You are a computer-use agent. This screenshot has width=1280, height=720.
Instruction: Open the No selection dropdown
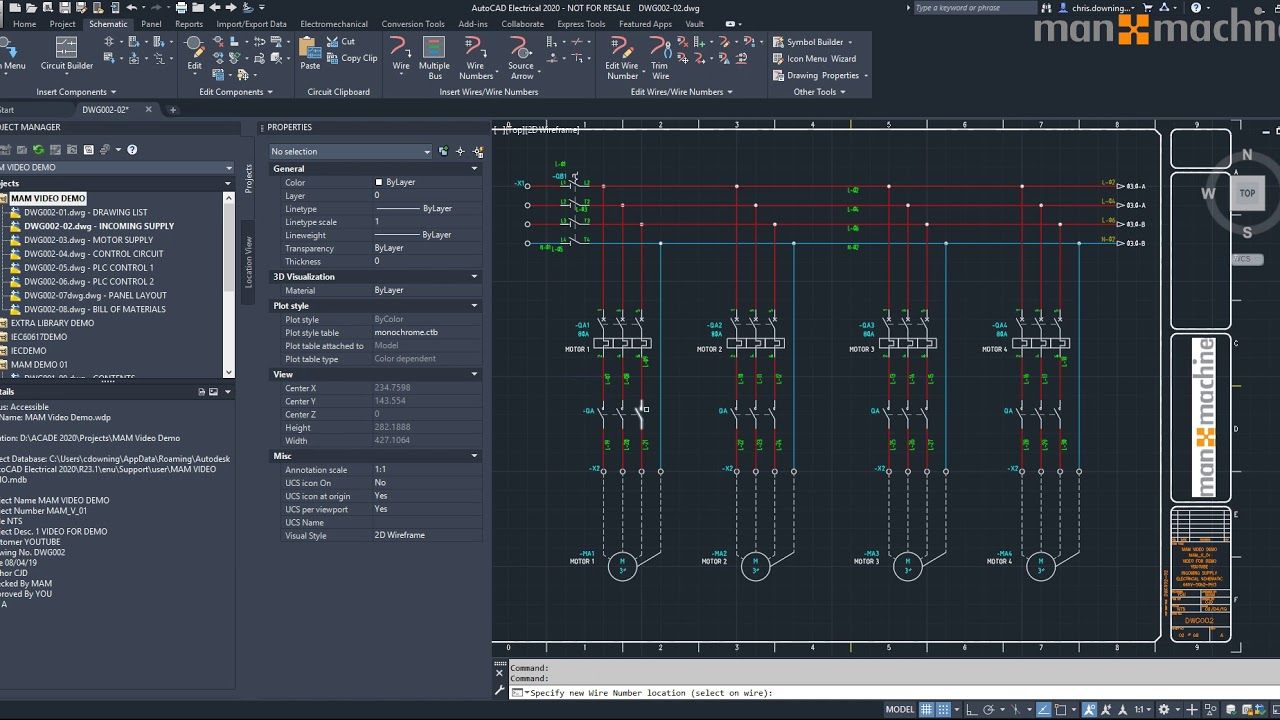pyautogui.click(x=350, y=152)
